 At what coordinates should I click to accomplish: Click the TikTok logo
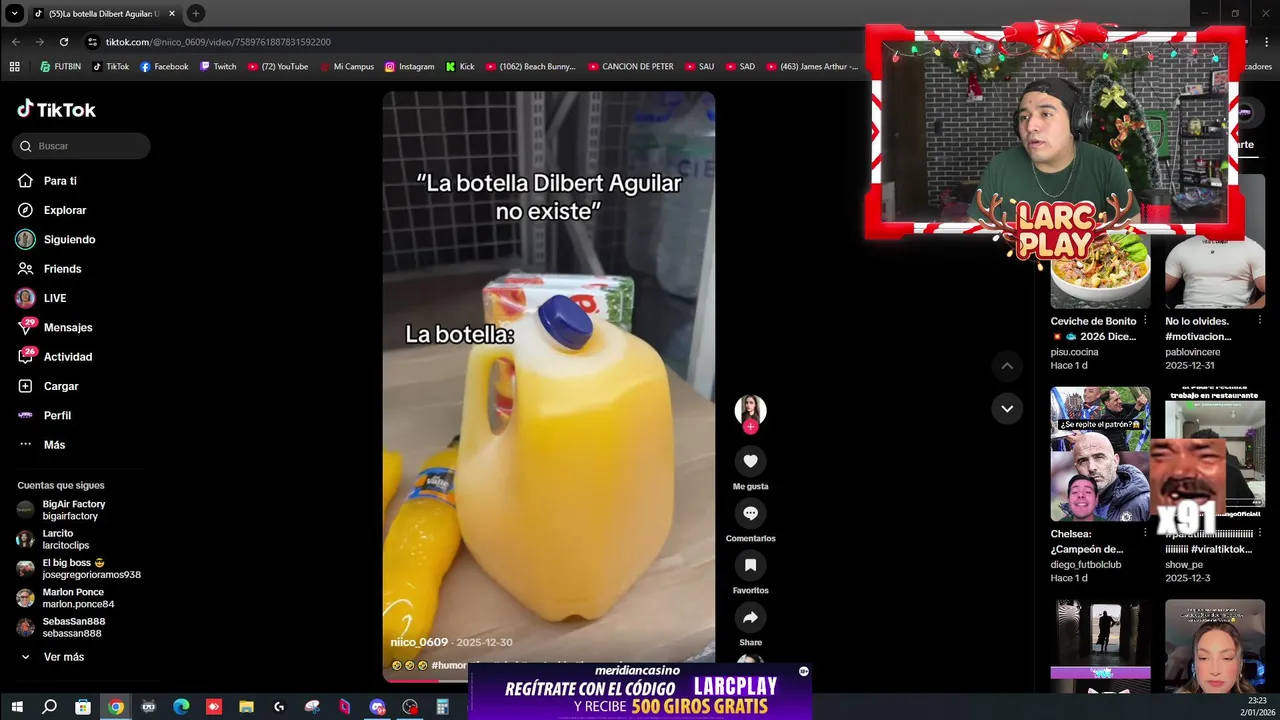pos(57,110)
